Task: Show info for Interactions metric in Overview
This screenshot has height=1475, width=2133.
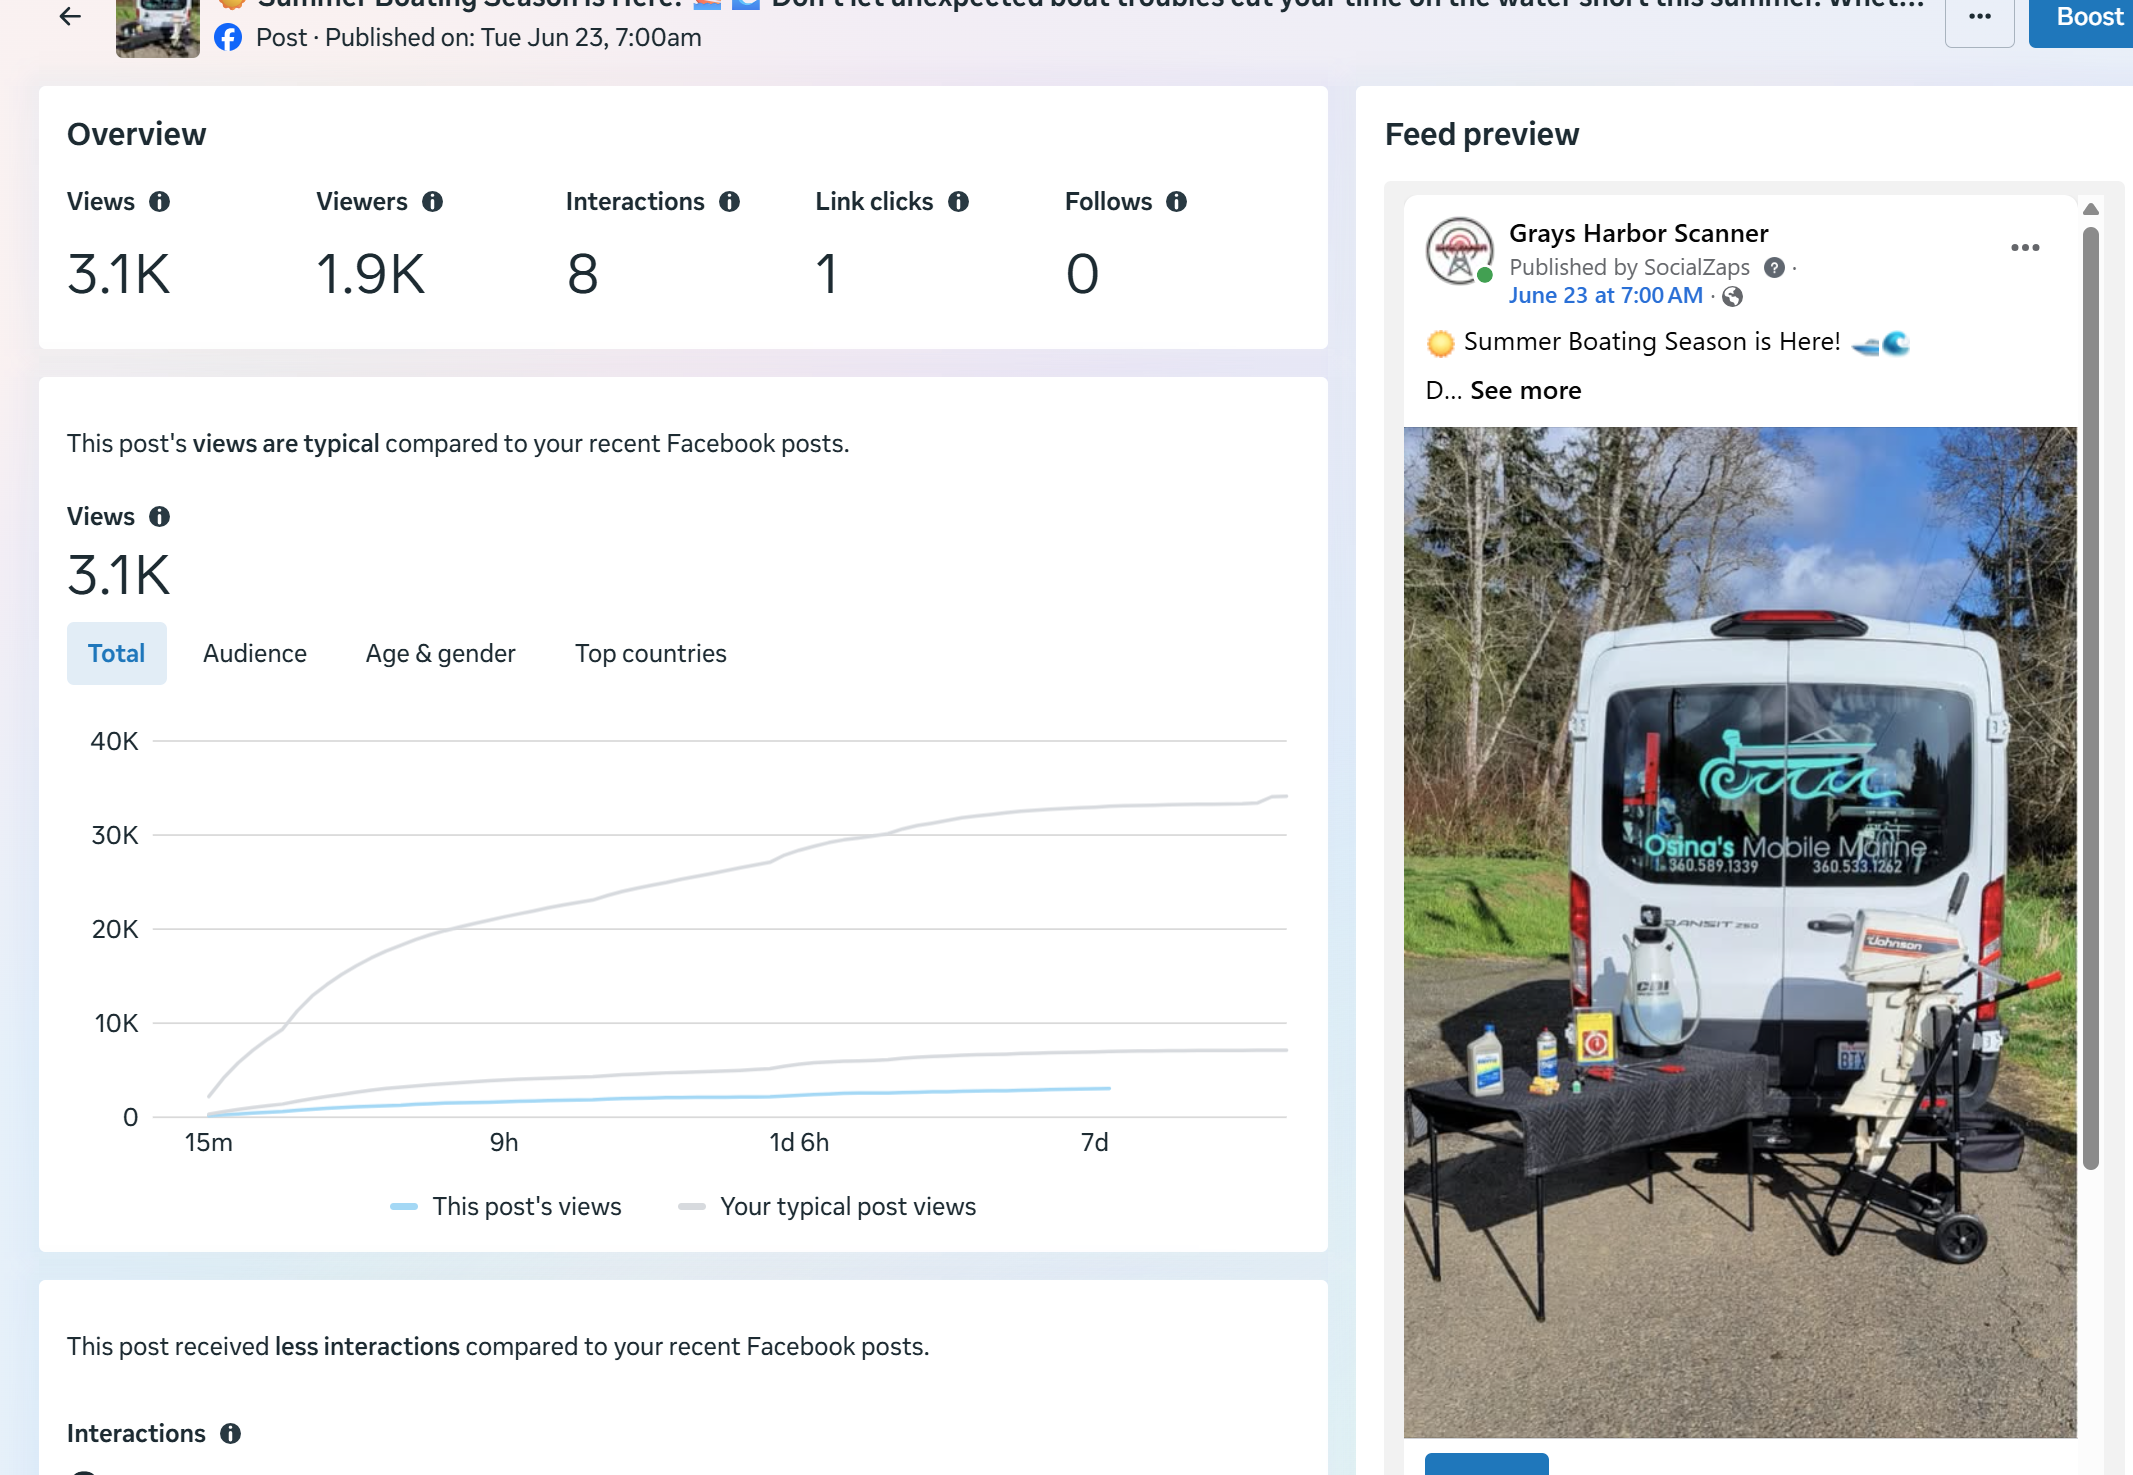Action: tap(730, 201)
